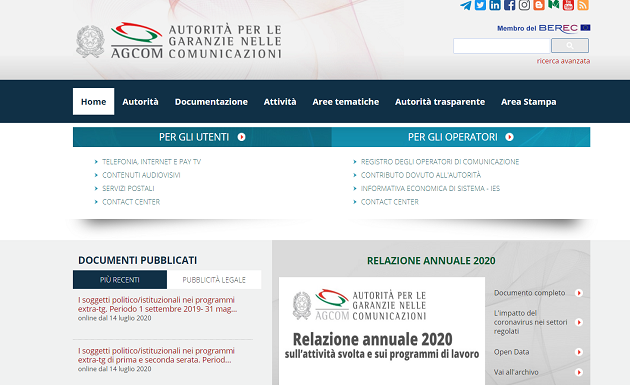Viewport: 630px width, 385px height.
Task: Open the Attività menu
Action: tap(280, 102)
